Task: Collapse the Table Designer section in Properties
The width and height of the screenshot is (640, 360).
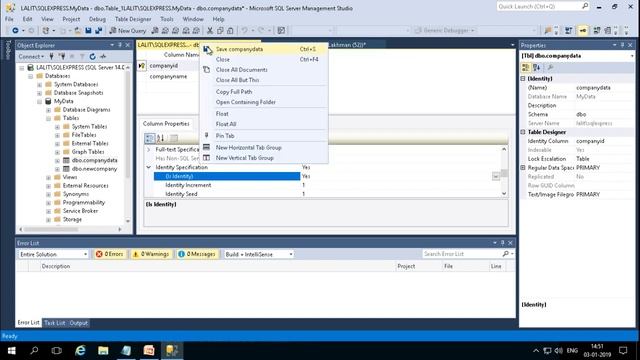Action: [x=523, y=132]
